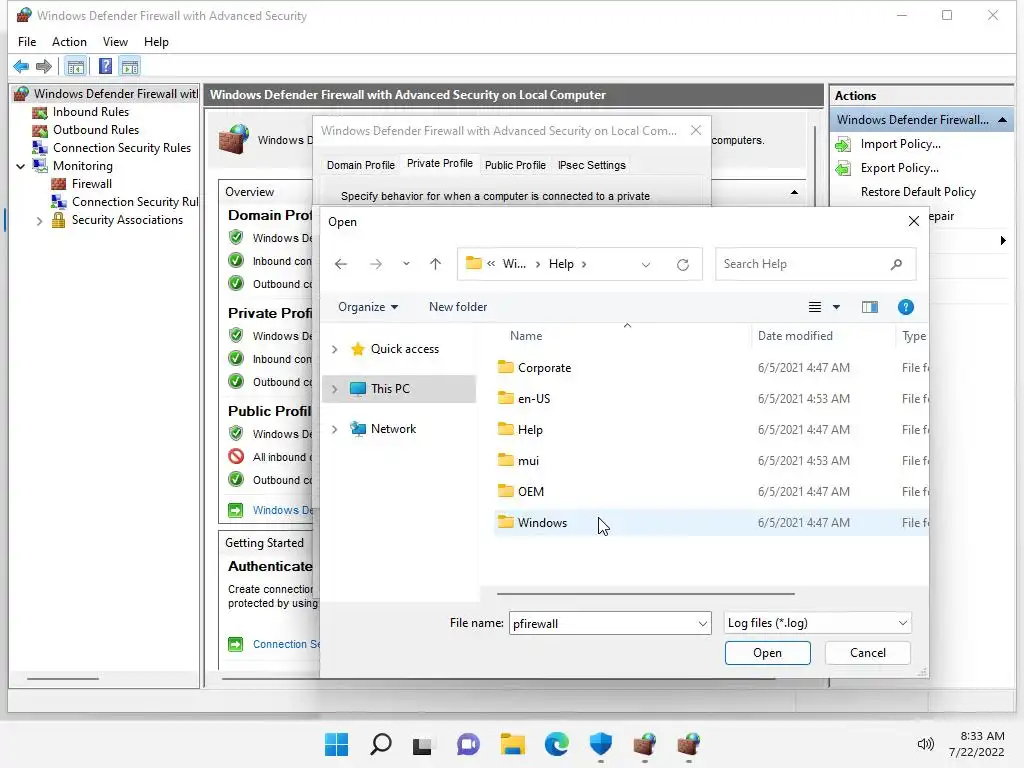Open recent locations dropdown in Open dialog
This screenshot has width=1024, height=768.
[406, 264]
